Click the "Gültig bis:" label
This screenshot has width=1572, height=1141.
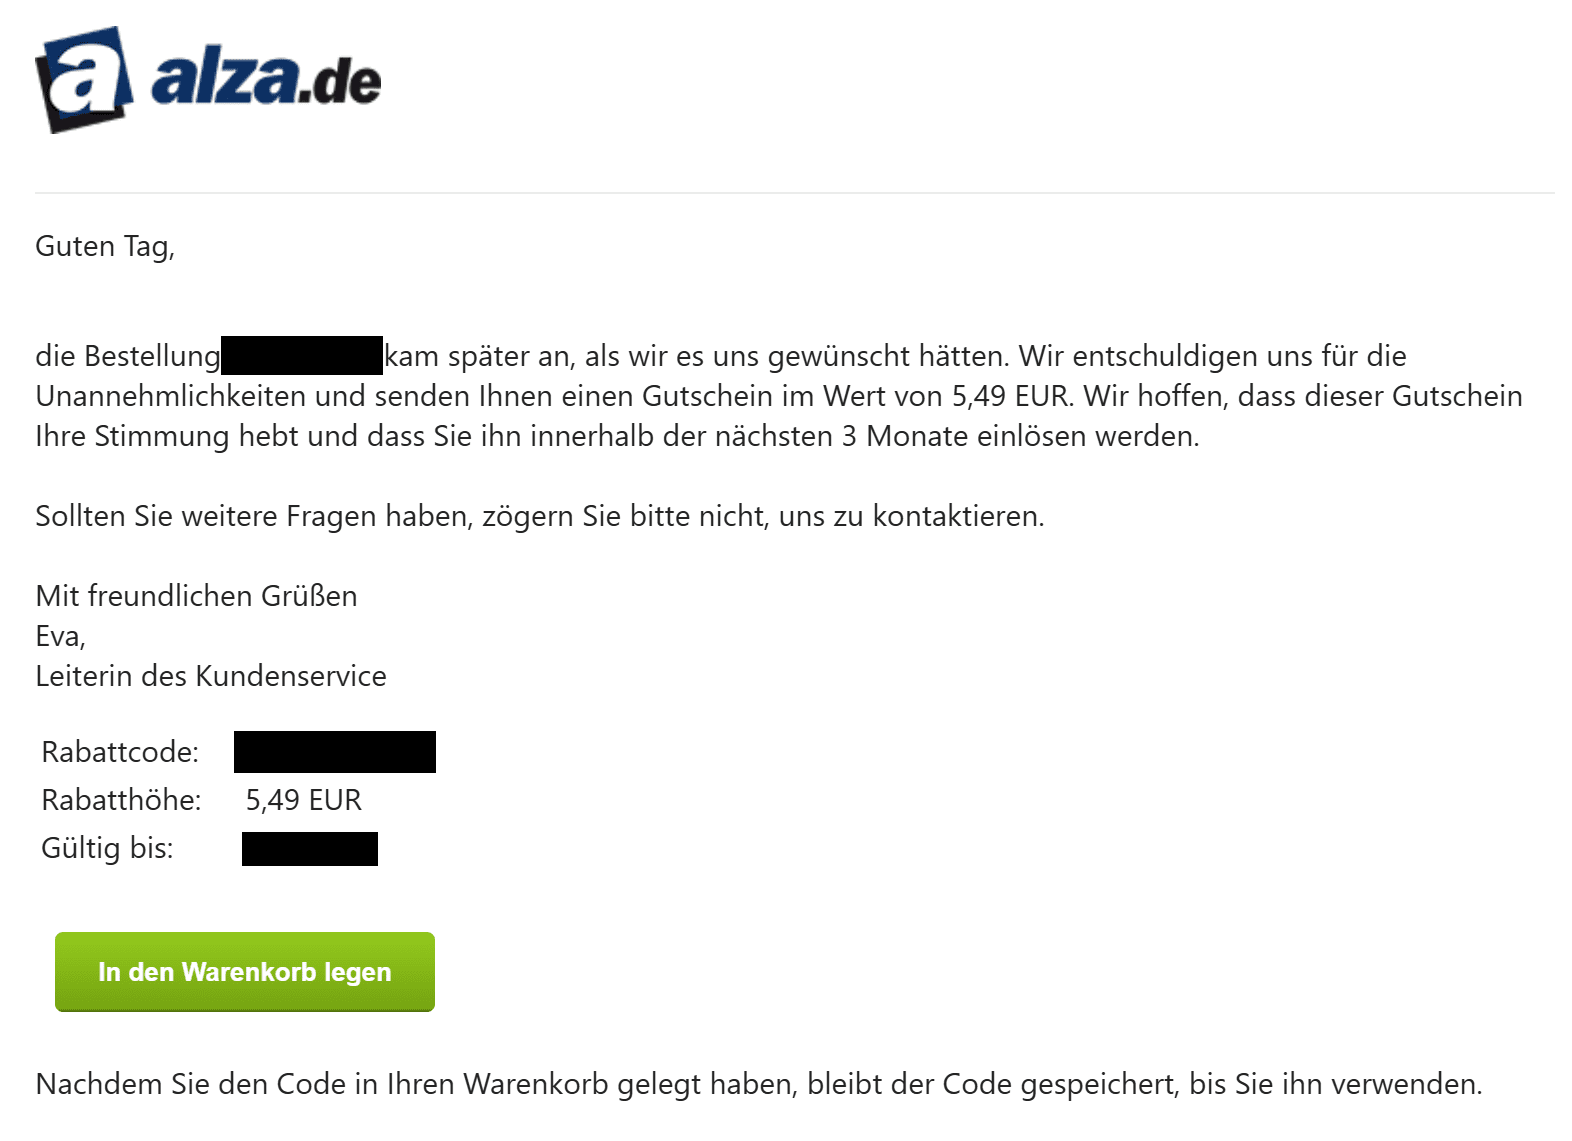[x=107, y=848]
